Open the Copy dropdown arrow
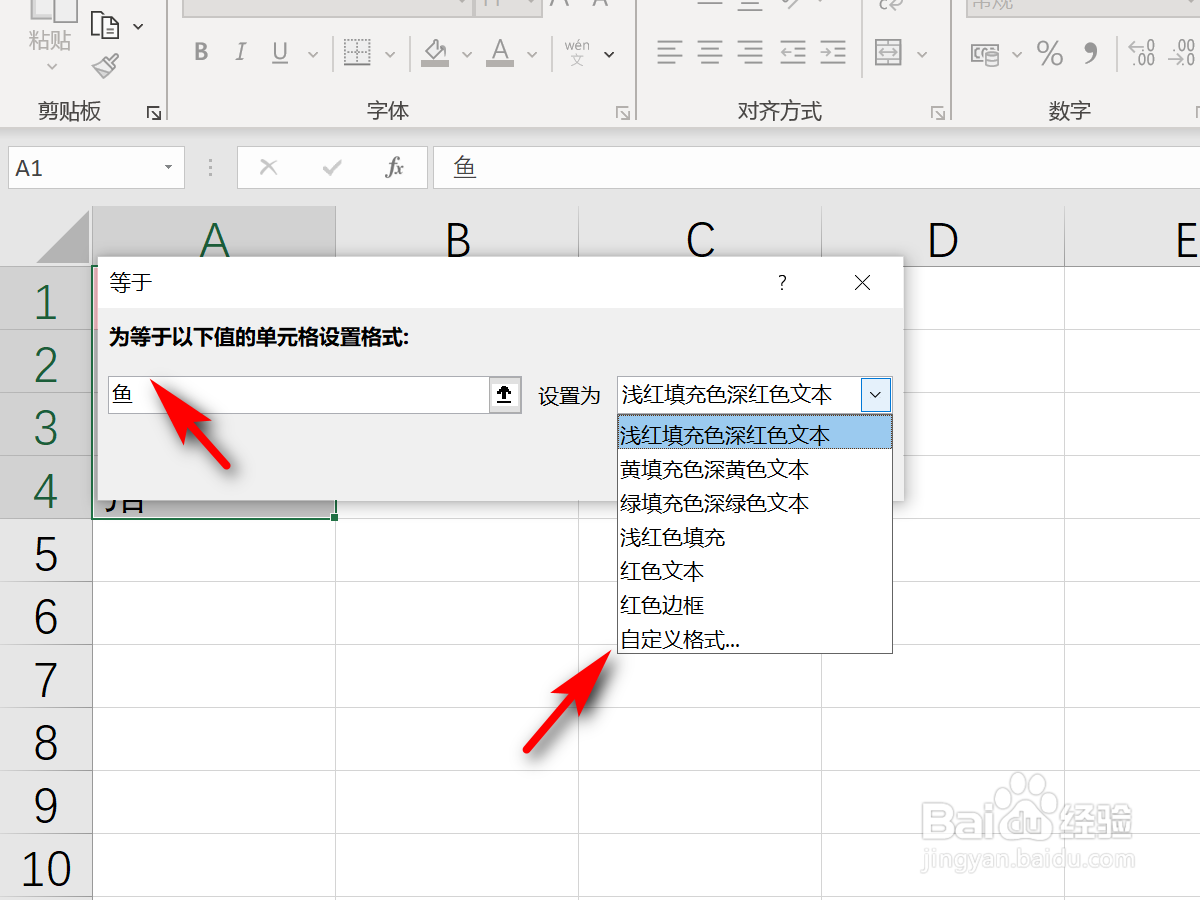 138,26
